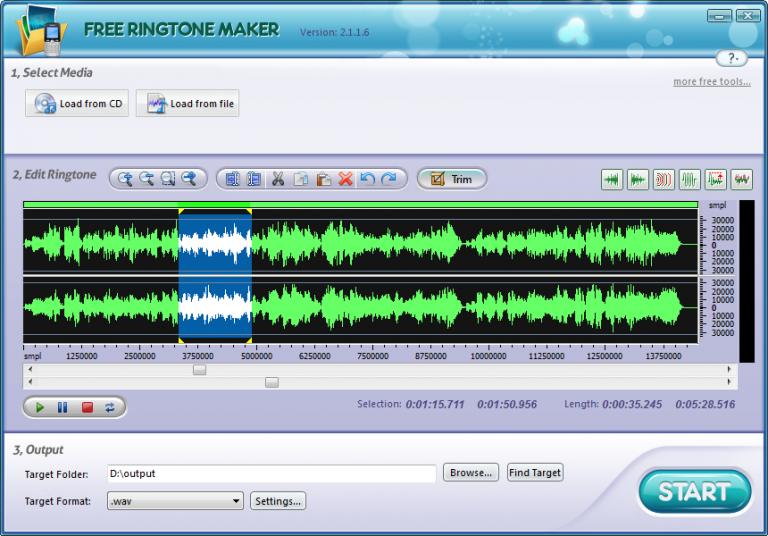
Task: Toggle loop playback
Action: (110, 407)
